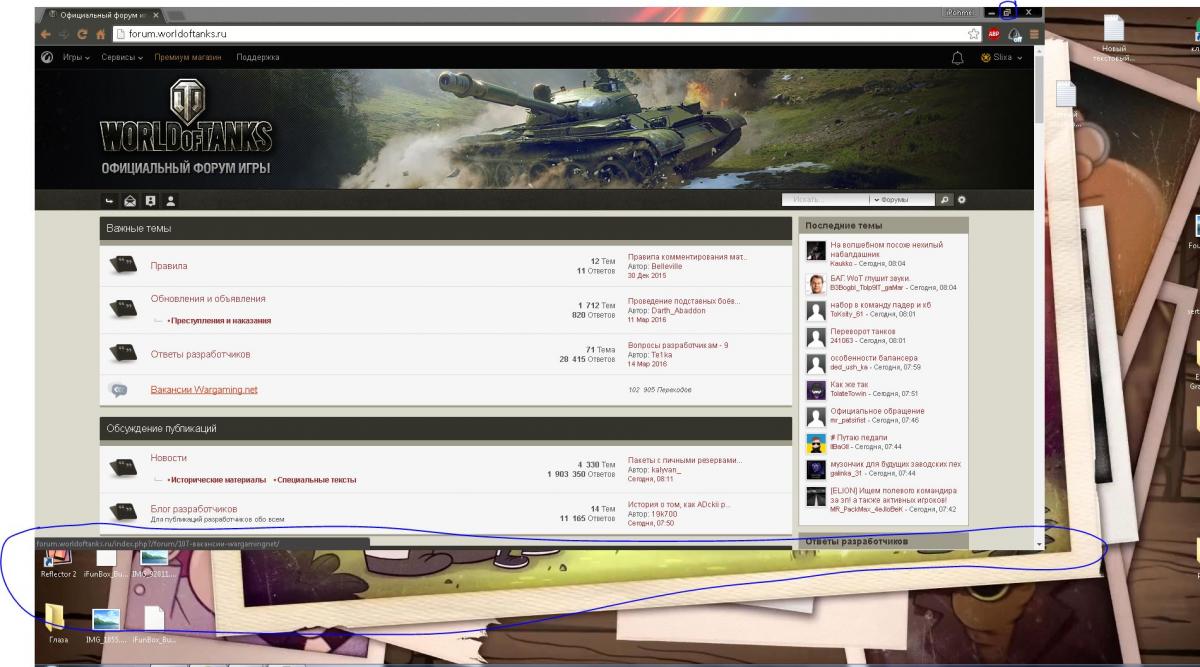Open the browser Home icon
Viewport: 1200px width, 667px height.
click(x=100, y=33)
